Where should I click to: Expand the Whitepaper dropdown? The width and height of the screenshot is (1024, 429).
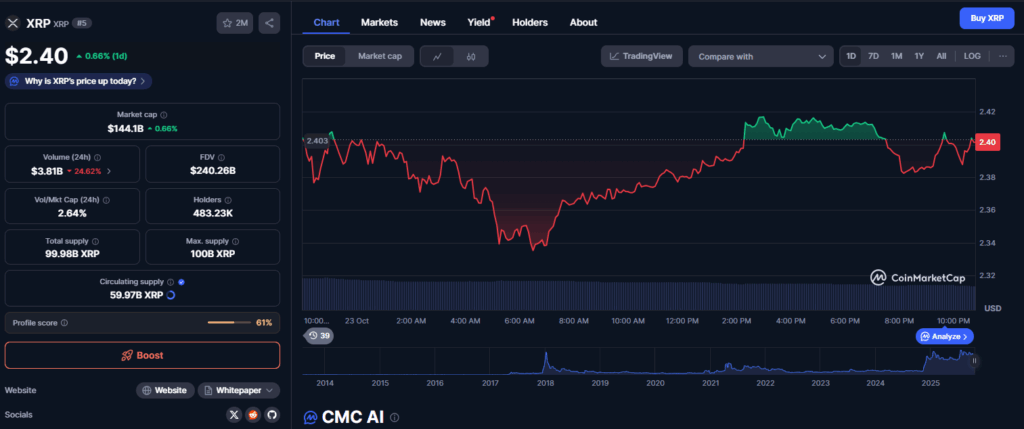[239, 390]
